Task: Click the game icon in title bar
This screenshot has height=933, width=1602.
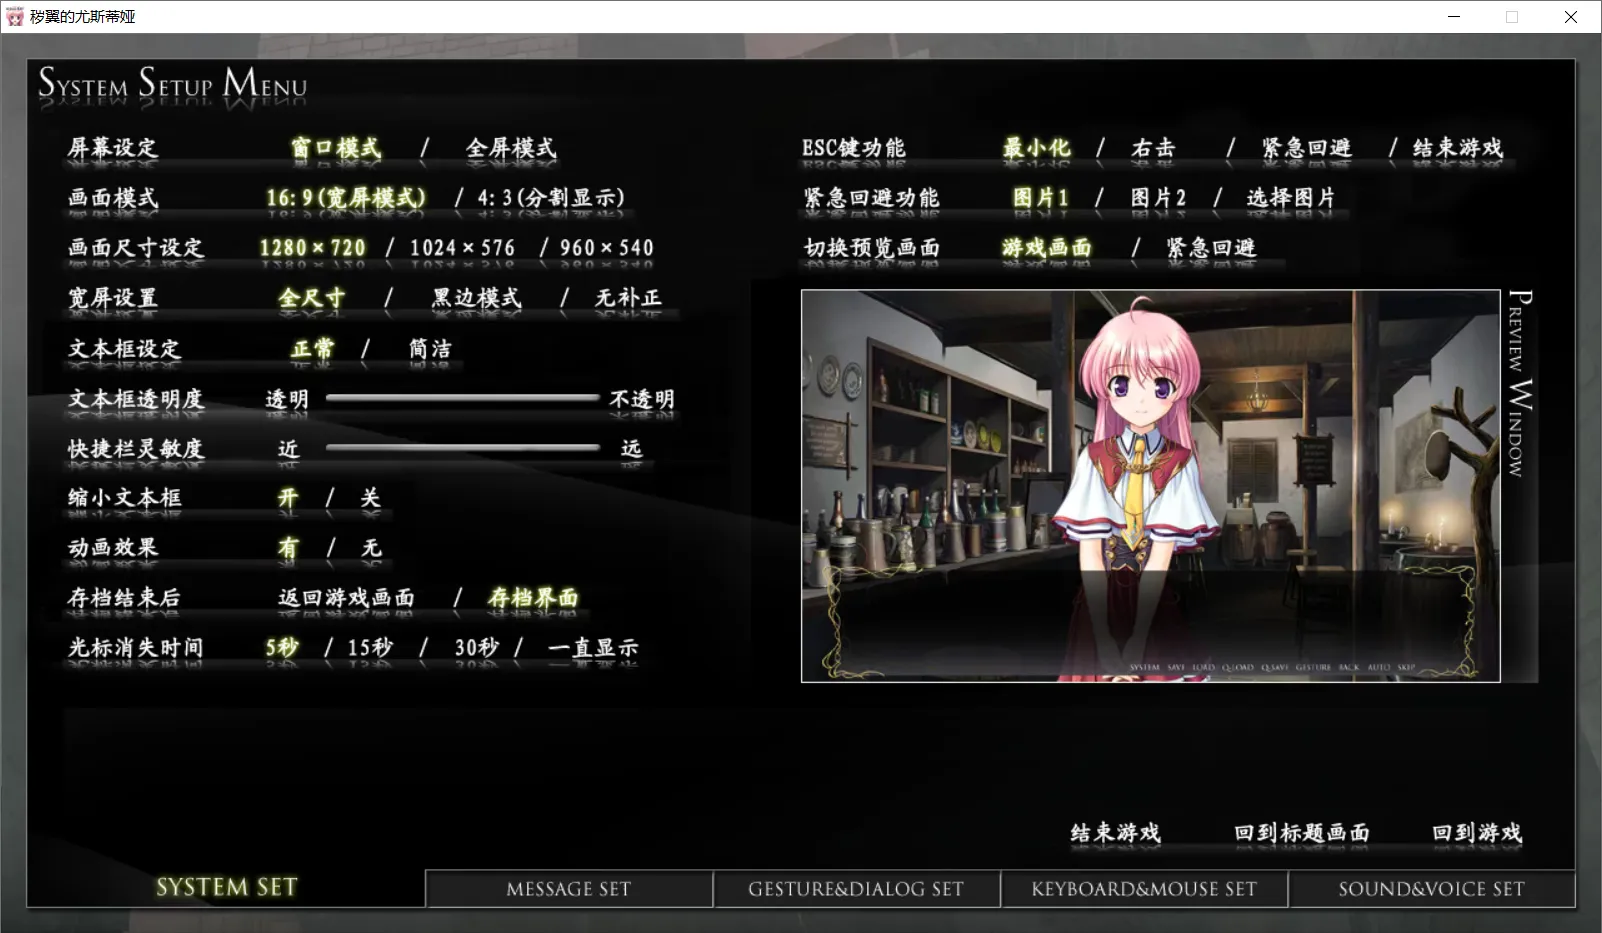Action: pyautogui.click(x=15, y=16)
